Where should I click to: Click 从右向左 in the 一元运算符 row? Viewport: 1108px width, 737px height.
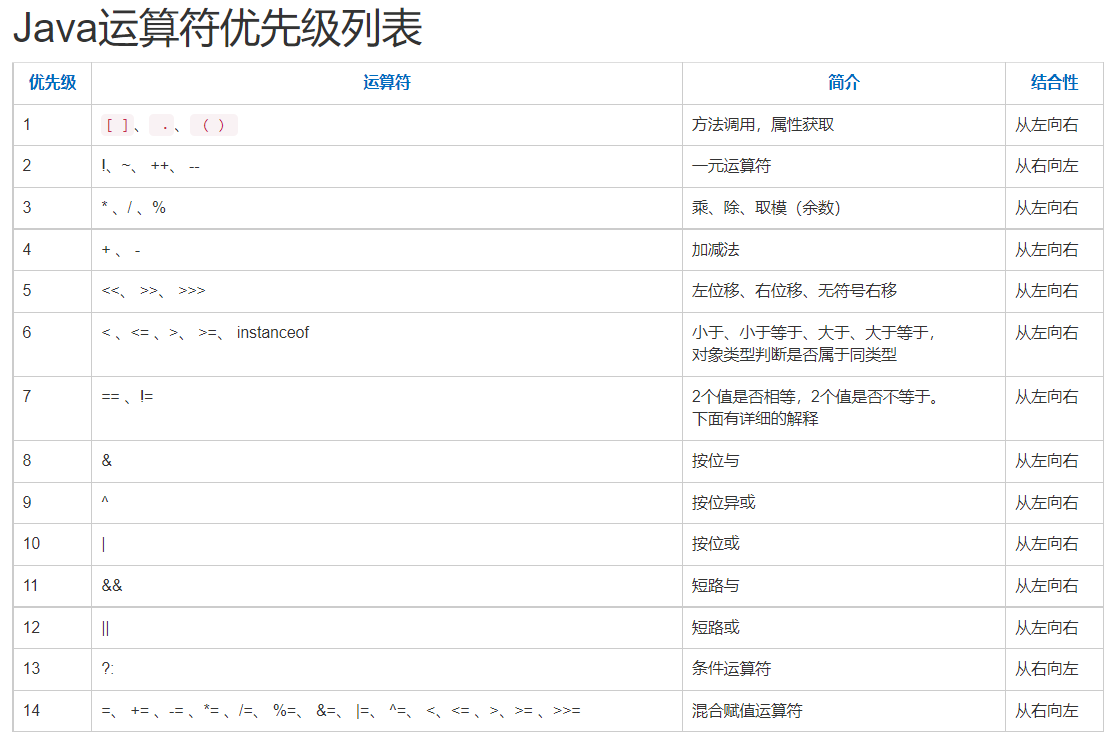pyautogui.click(x=1047, y=166)
